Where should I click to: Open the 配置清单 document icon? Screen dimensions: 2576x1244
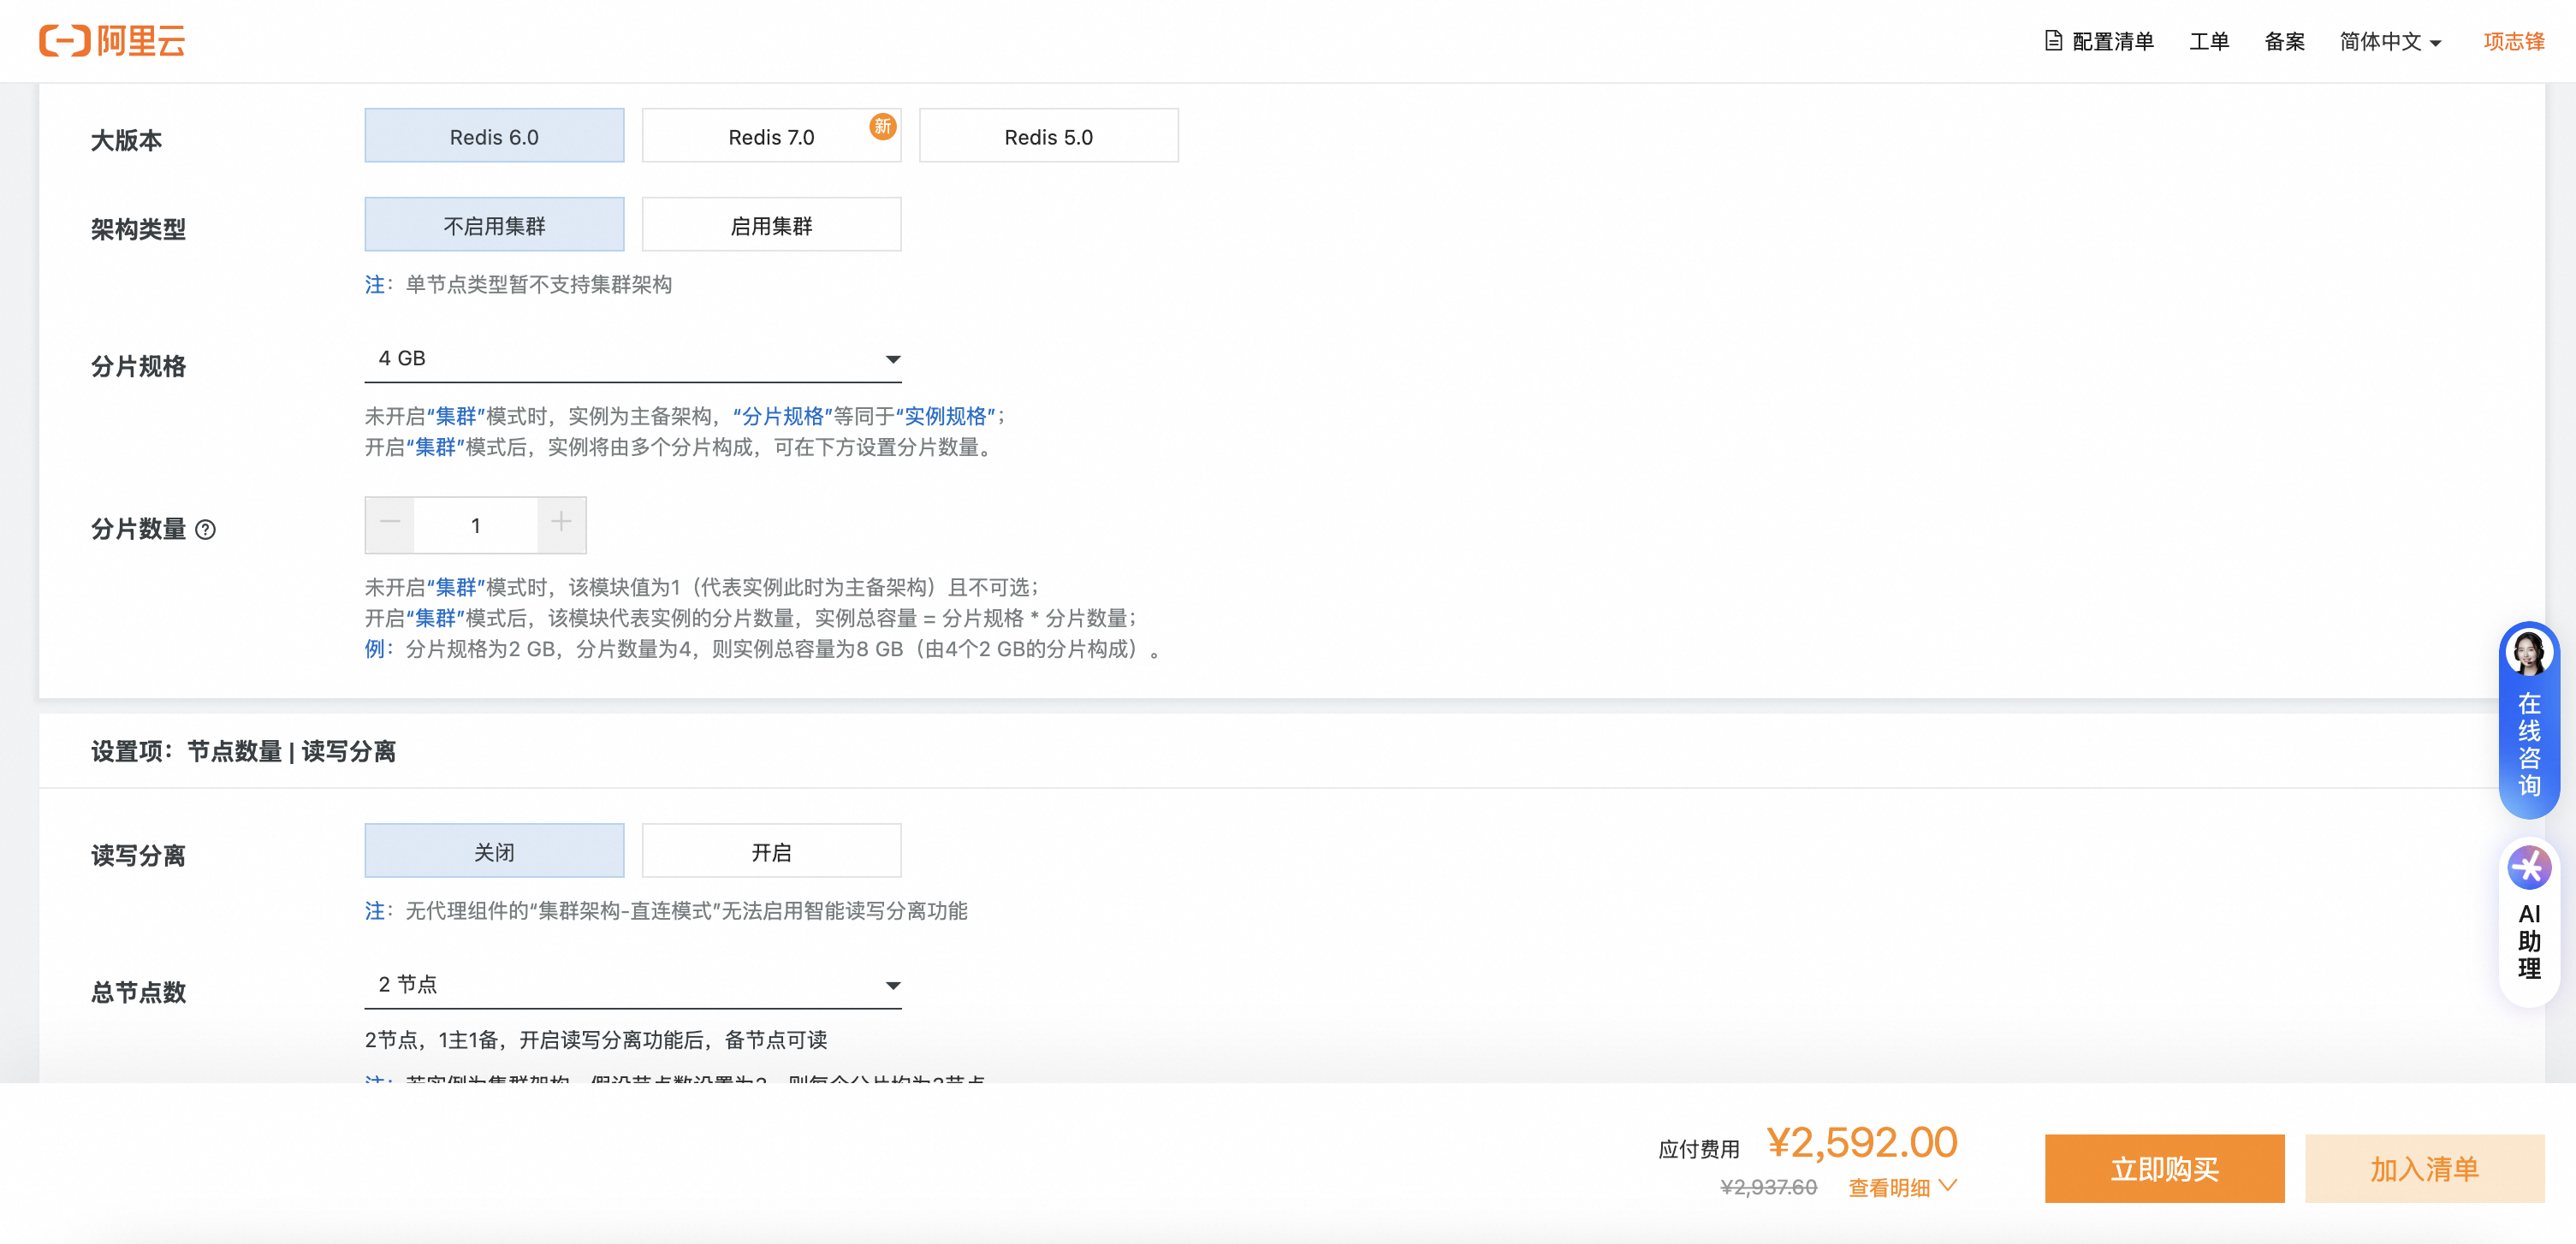(2053, 41)
